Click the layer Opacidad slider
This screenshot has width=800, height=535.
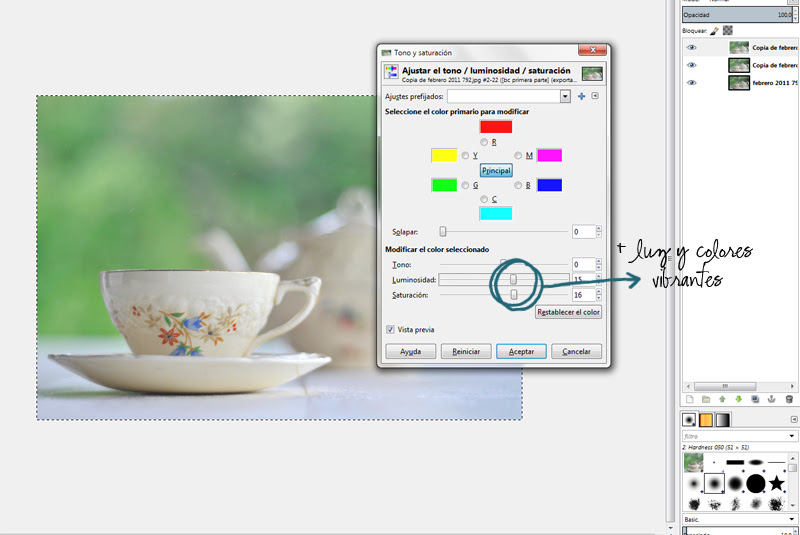tap(737, 15)
